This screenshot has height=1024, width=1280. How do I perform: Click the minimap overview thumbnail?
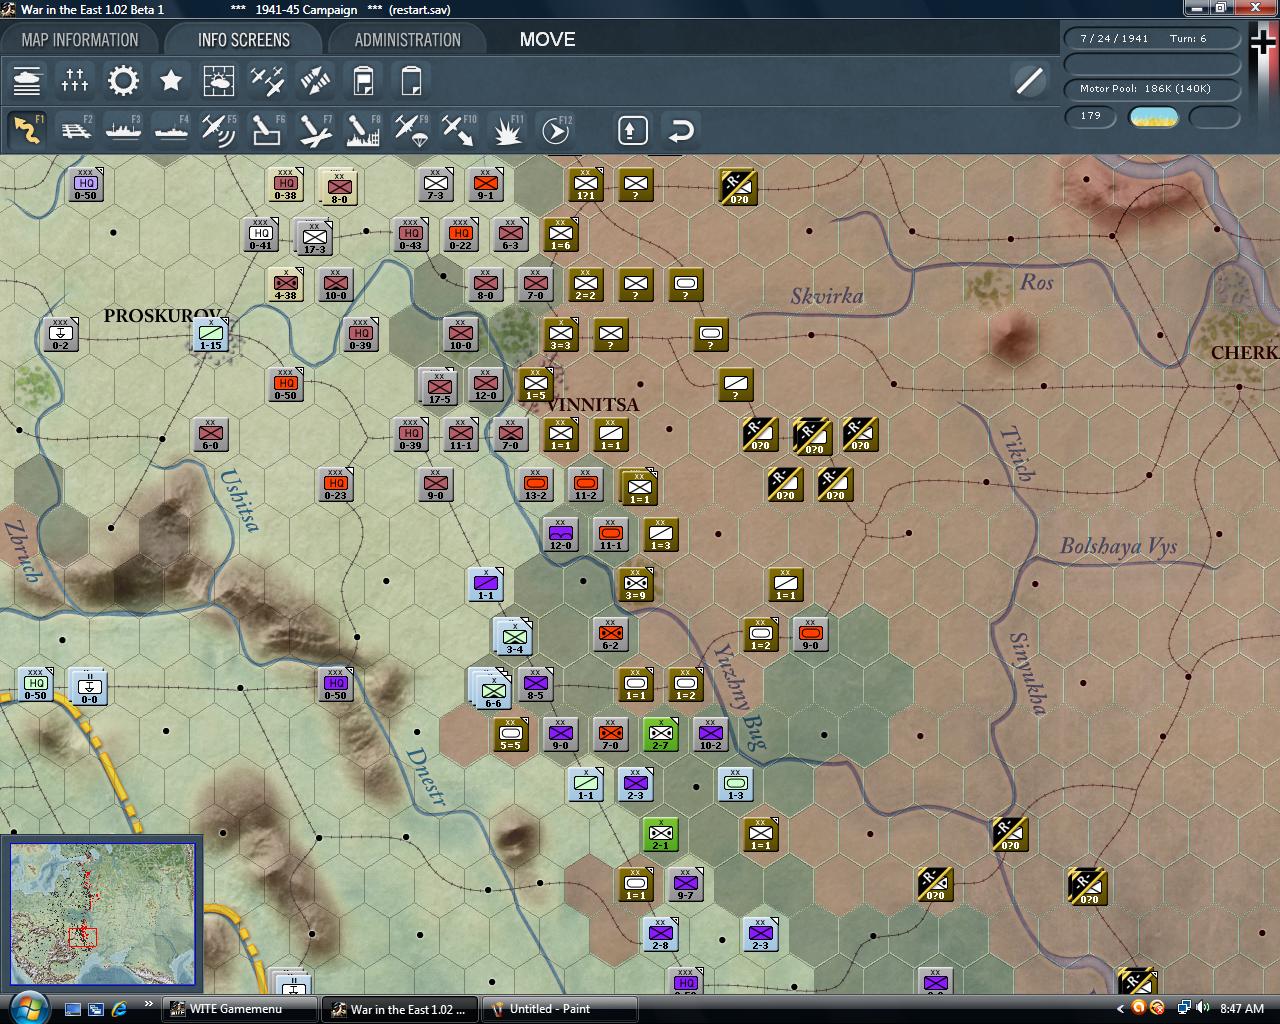coord(102,914)
